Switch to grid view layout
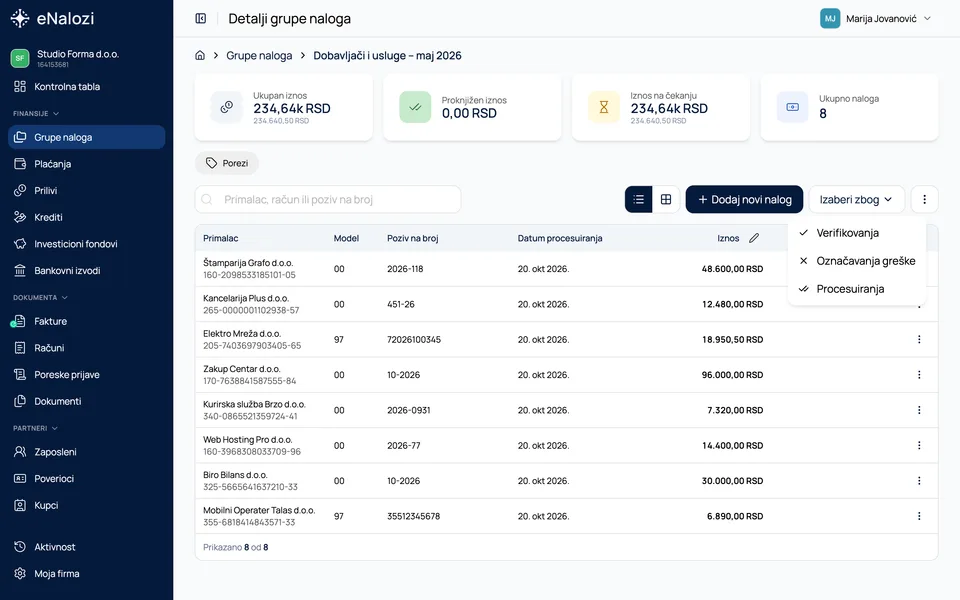The width and height of the screenshot is (960, 600). pyautogui.click(x=666, y=199)
